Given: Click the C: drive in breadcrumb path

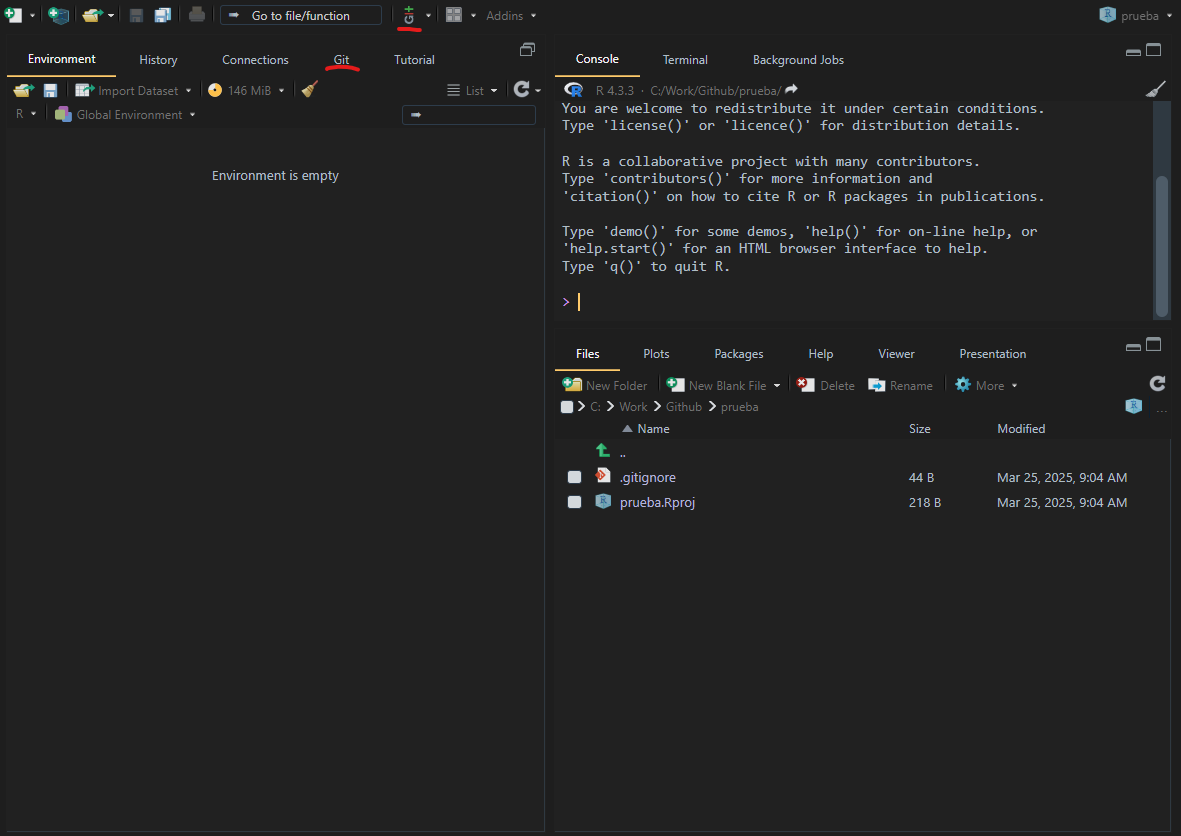Looking at the screenshot, I should point(595,407).
